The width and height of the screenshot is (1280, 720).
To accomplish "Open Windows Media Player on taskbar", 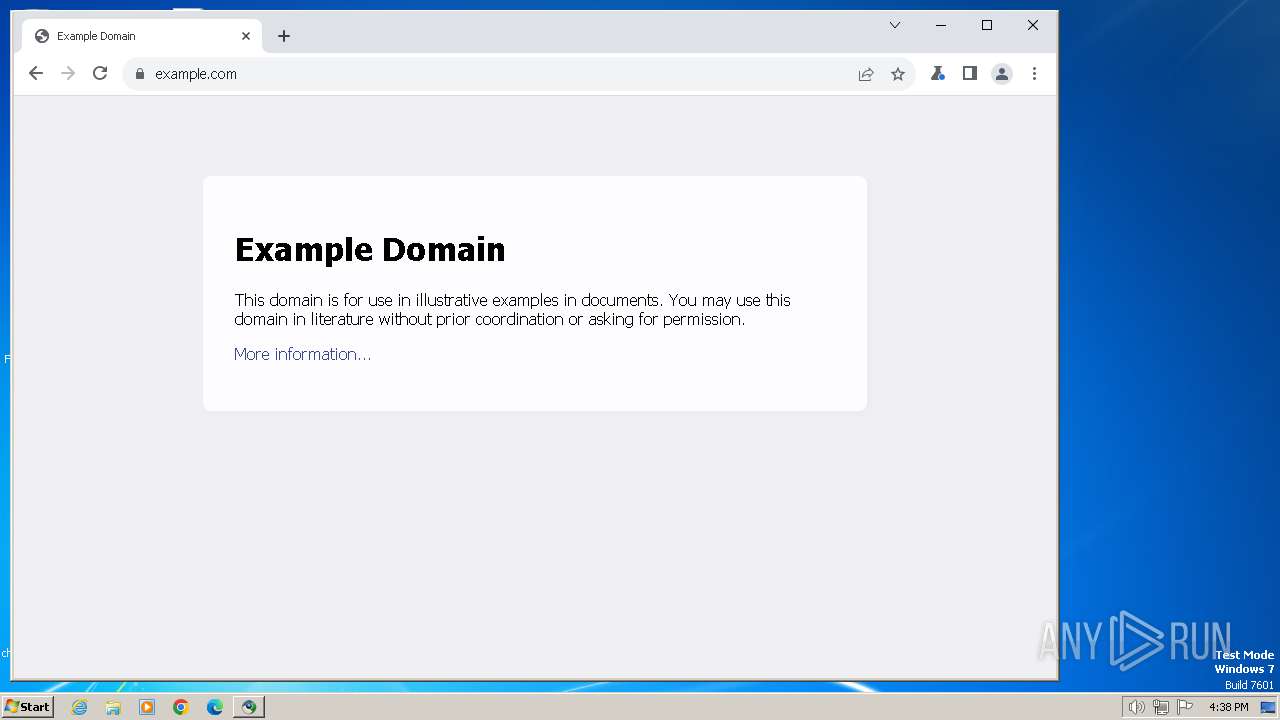I will coord(147,707).
